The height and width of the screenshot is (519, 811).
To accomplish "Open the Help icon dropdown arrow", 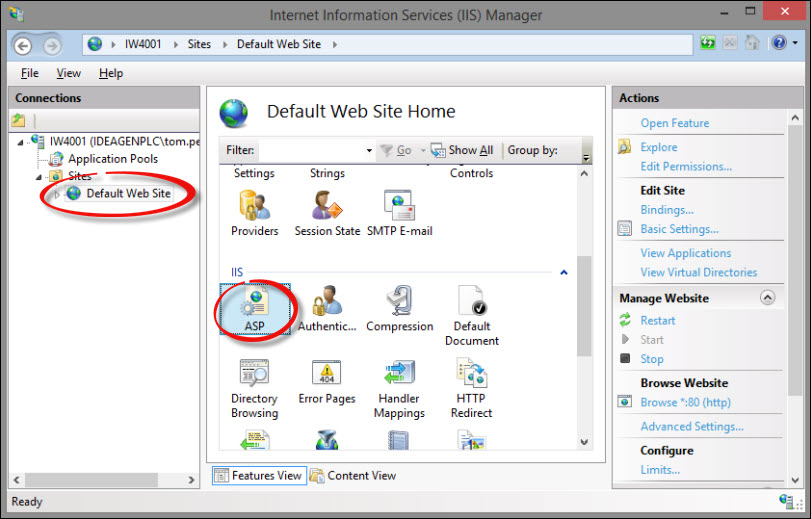I will [x=794, y=43].
